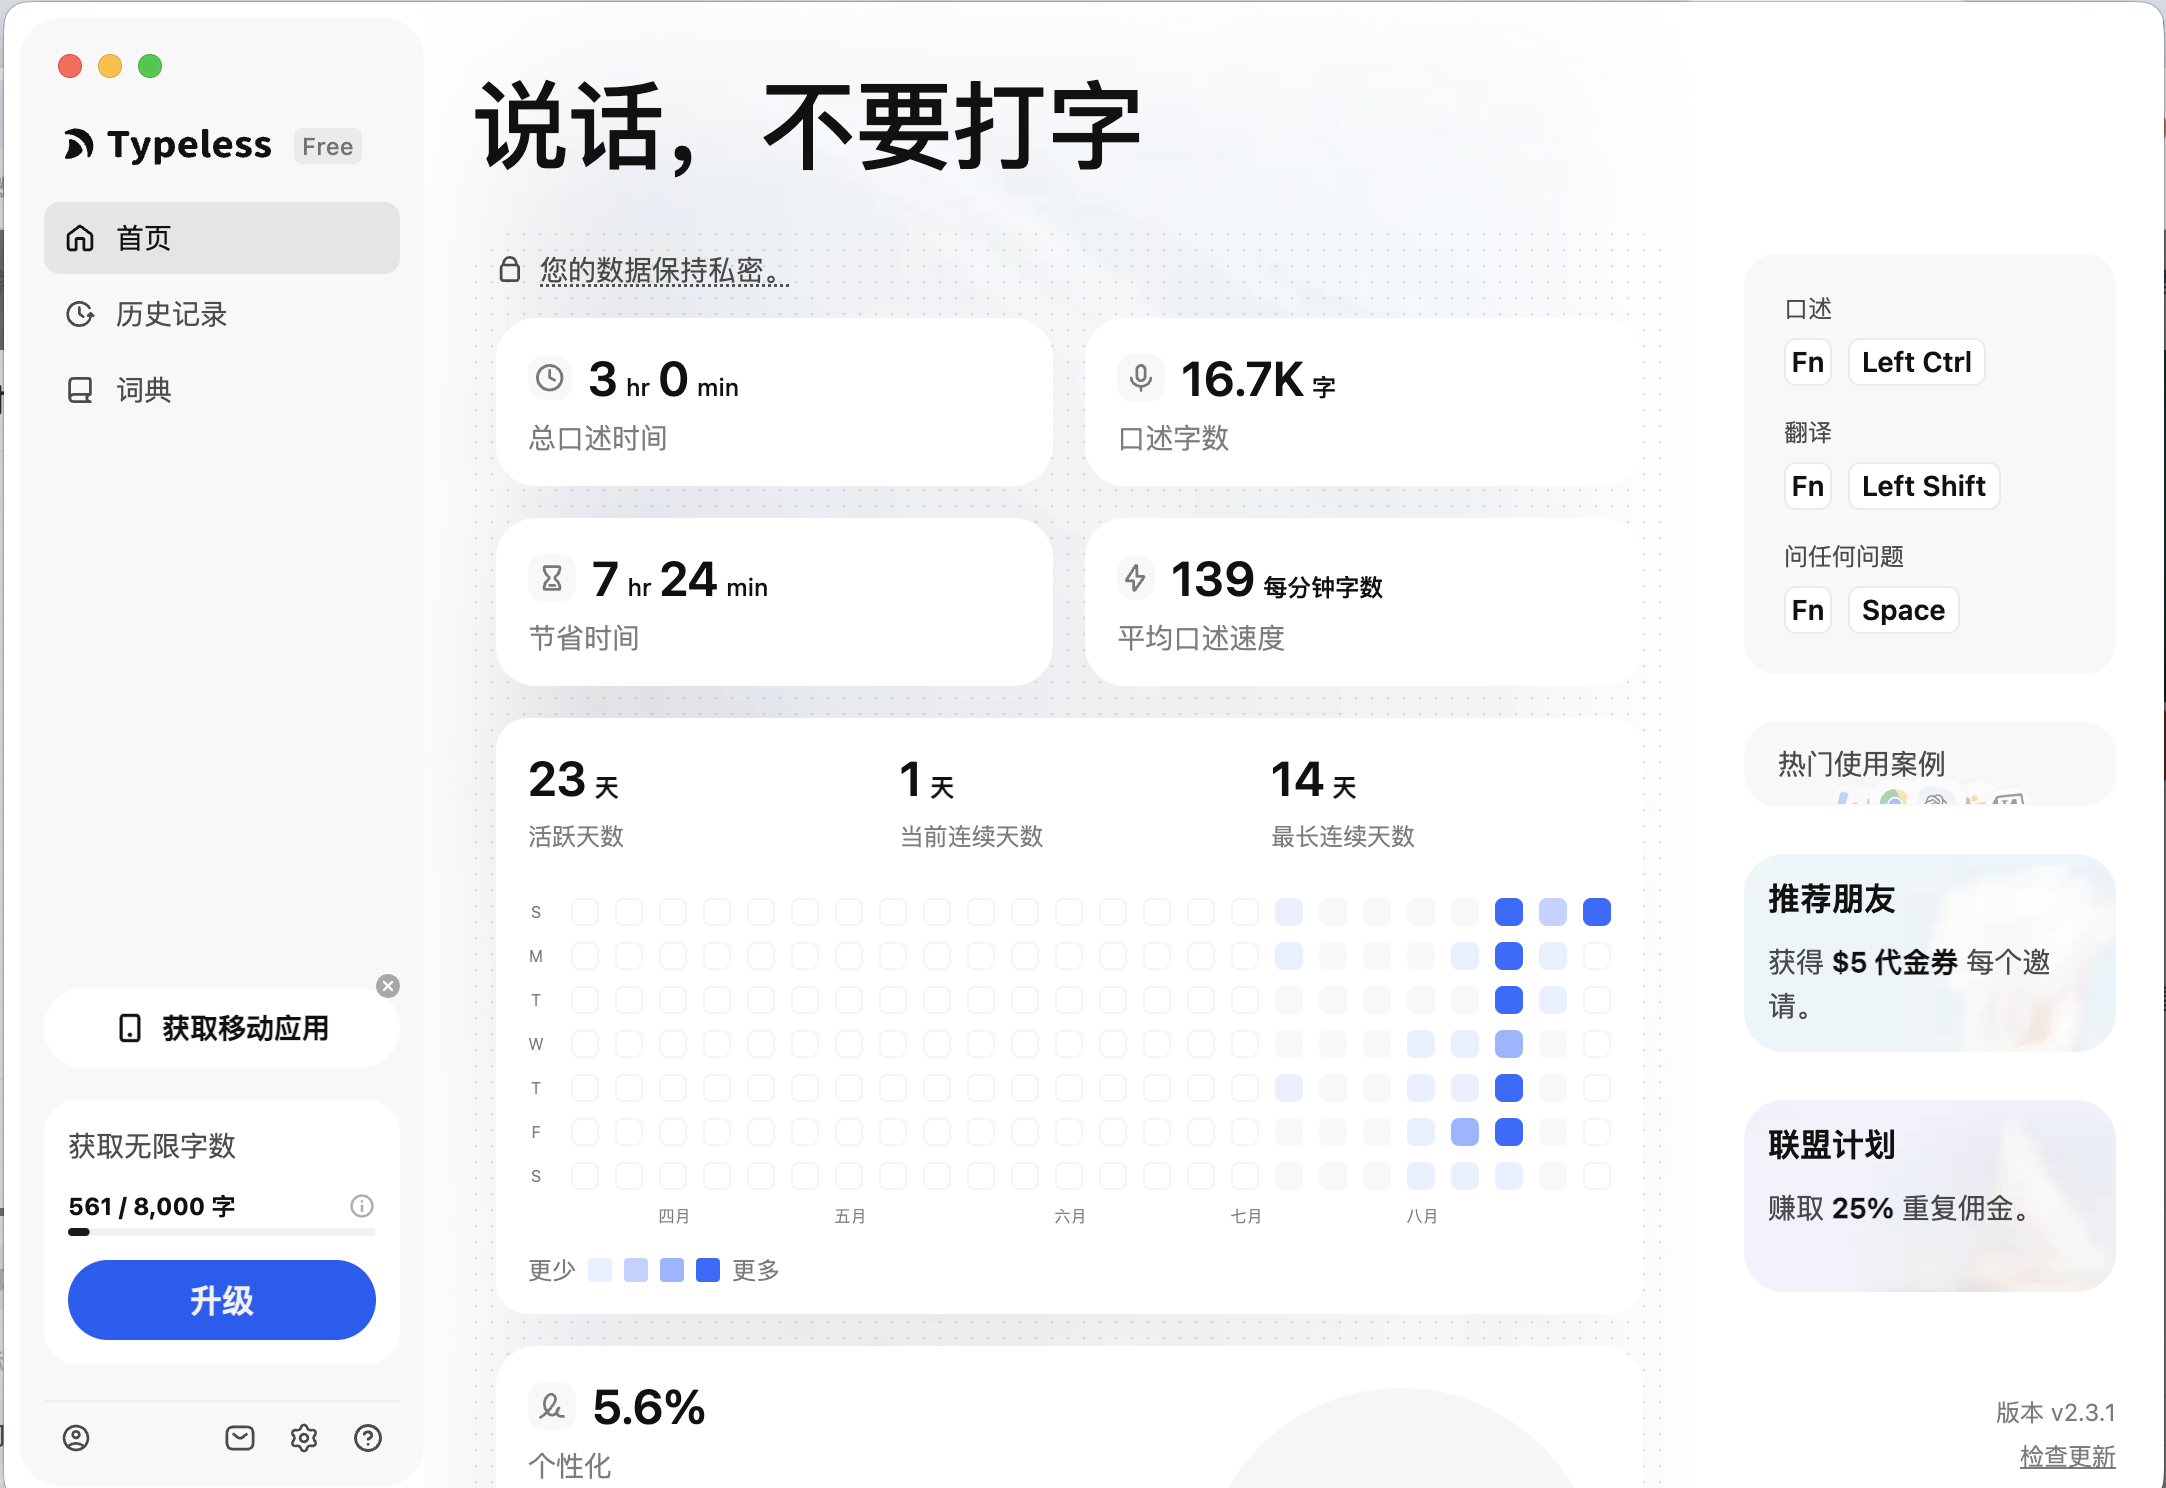Click the Left Shift shortcut key
The image size is (2166, 1488).
click(1923, 486)
